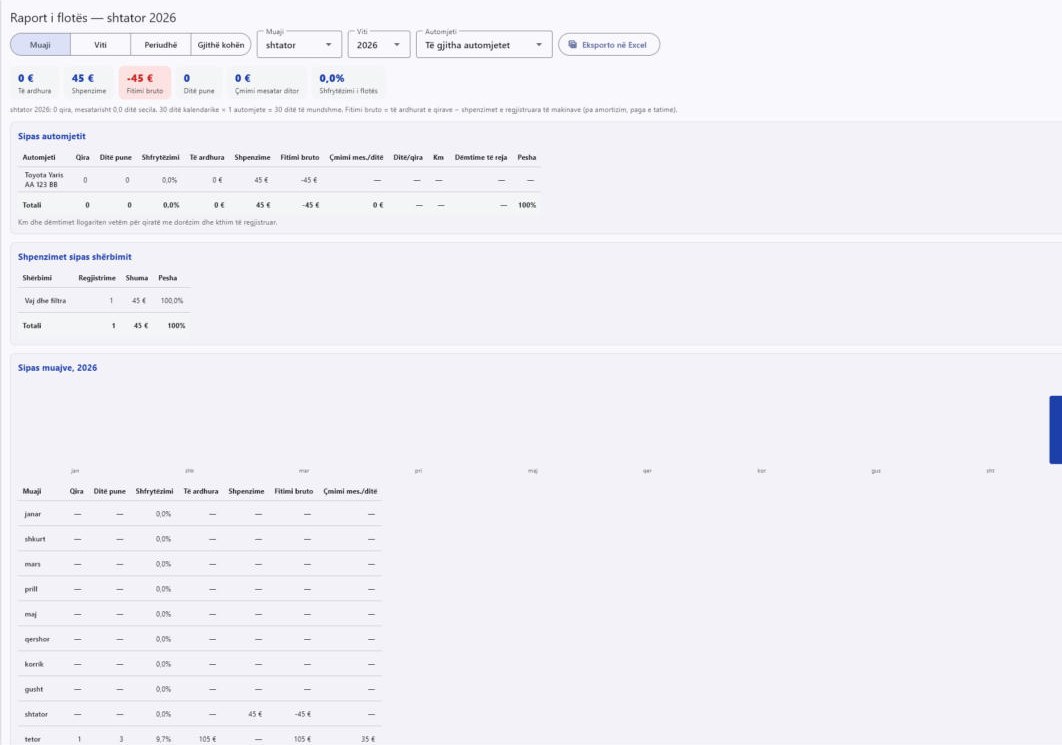Image resolution: width=1062 pixels, height=745 pixels.
Task: Select the Vaj dhe filtra row
Action: (x=104, y=301)
